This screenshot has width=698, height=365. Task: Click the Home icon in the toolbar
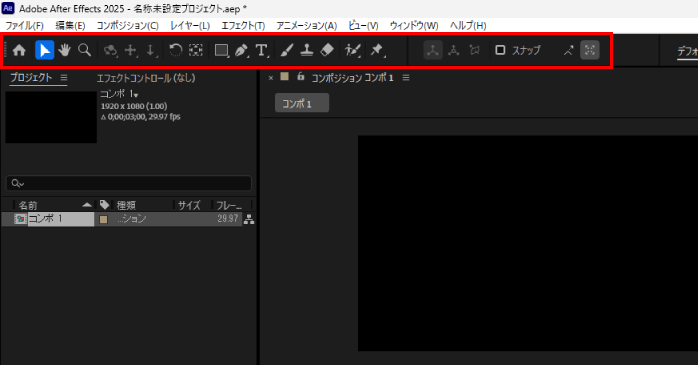point(19,50)
